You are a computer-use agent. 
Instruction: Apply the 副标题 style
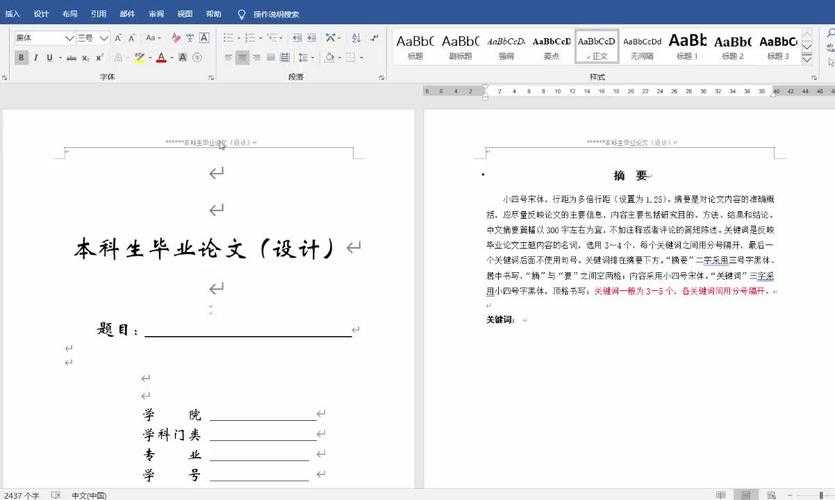click(460, 47)
